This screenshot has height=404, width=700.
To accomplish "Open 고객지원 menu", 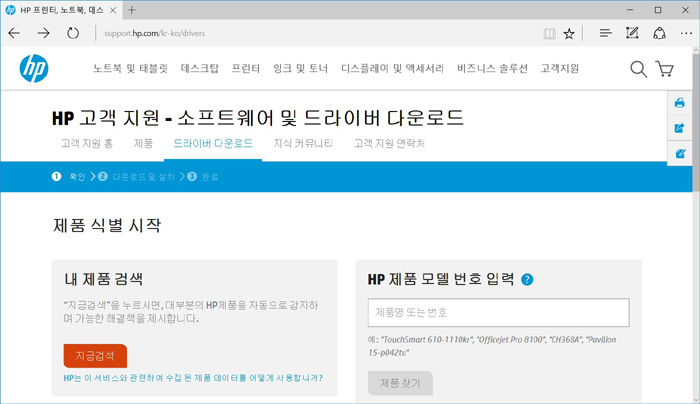I will click(560, 68).
